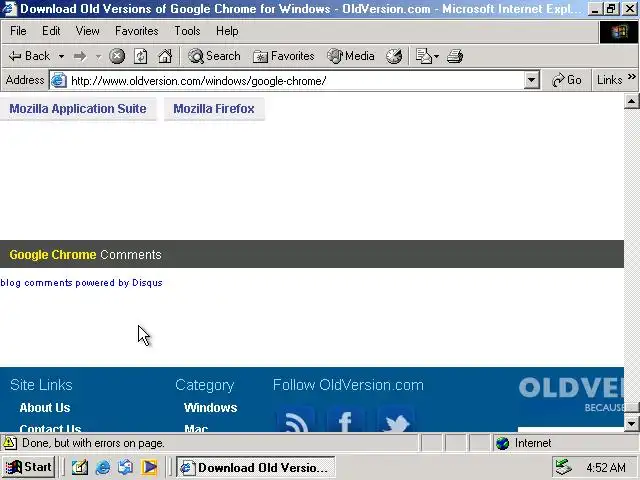640x480 pixels.
Task: Launch Windows Media Player from Quick Launch
Action: coord(149,467)
